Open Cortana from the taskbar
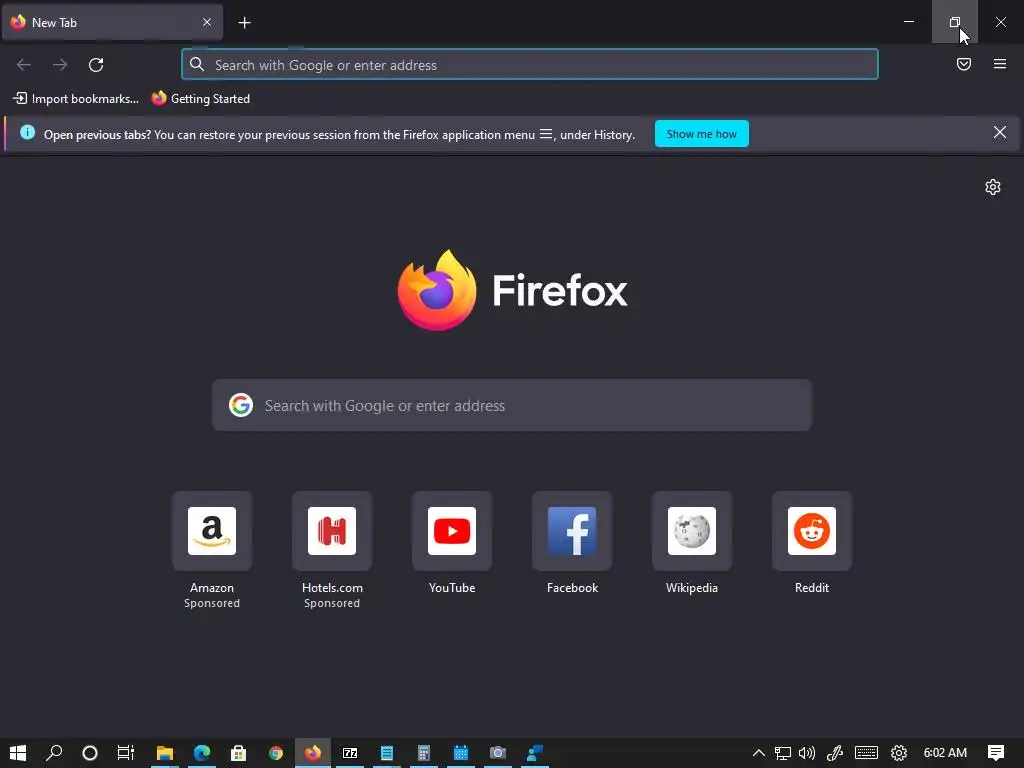 click(90, 753)
